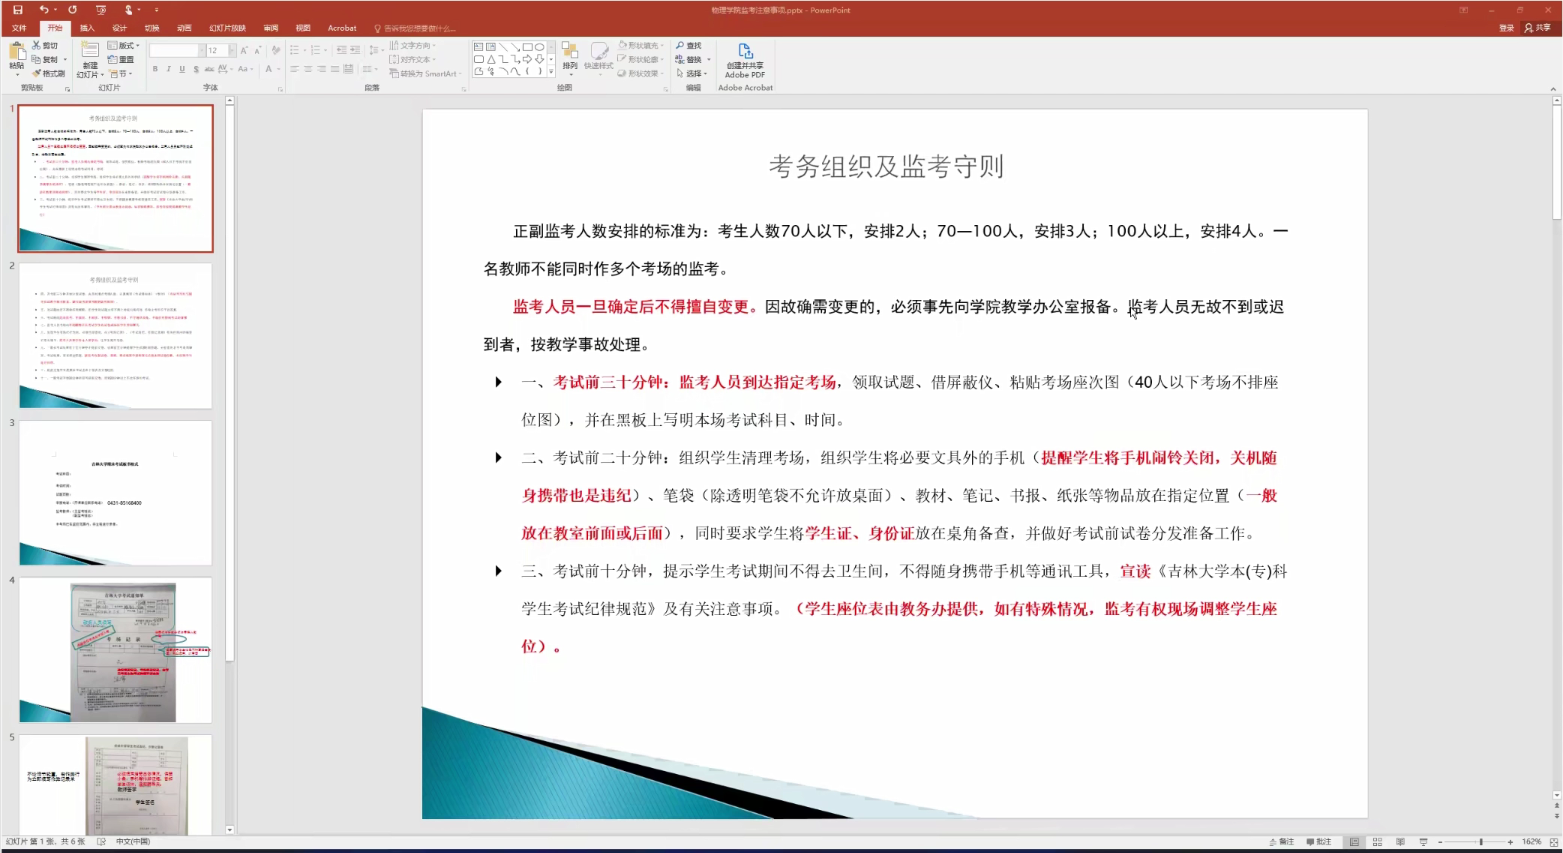This screenshot has width=1563, height=853.
Task: Click Create and Share Adobe PDF icon
Action: pyautogui.click(x=745, y=51)
